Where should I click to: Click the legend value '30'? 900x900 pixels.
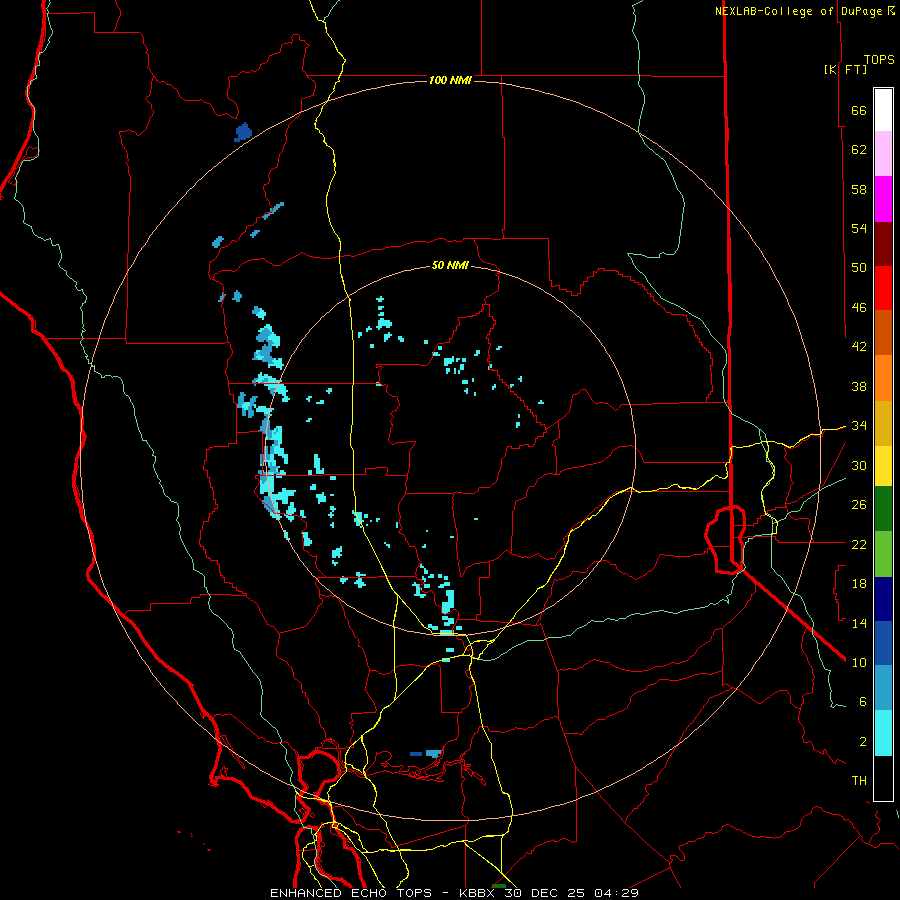(859, 465)
